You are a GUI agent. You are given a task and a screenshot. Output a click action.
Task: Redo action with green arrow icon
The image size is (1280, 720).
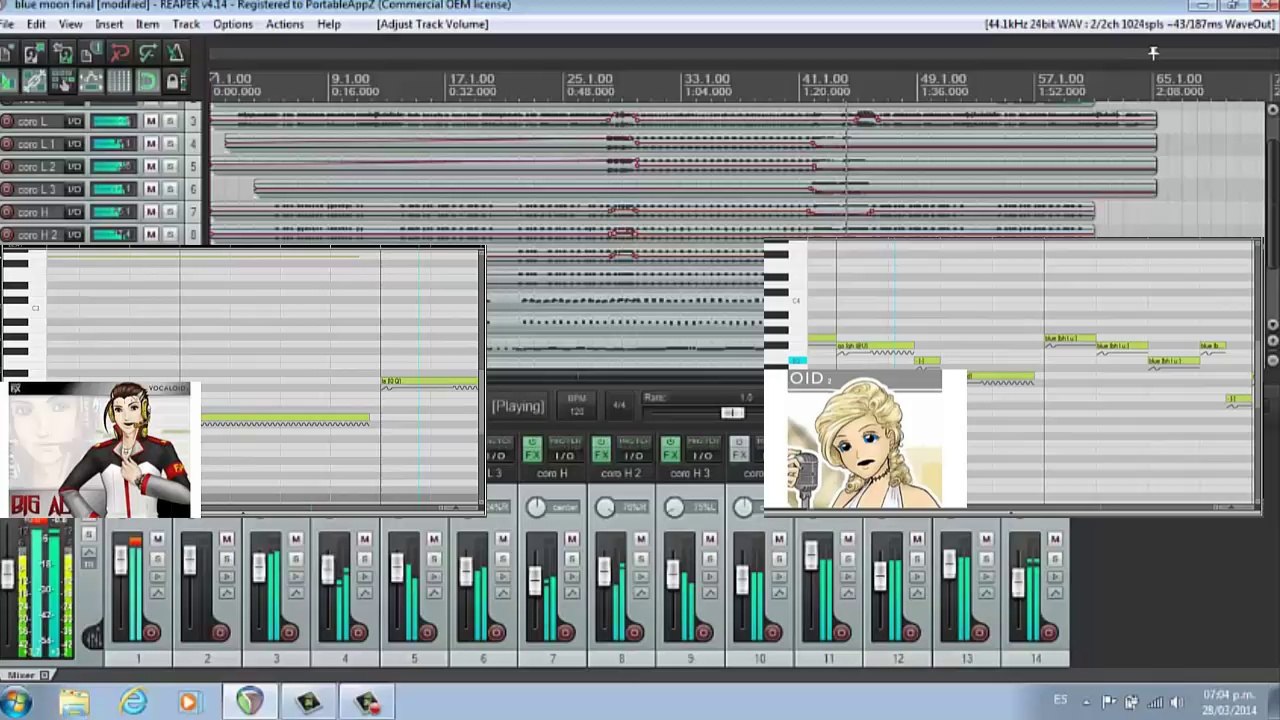click(x=147, y=52)
